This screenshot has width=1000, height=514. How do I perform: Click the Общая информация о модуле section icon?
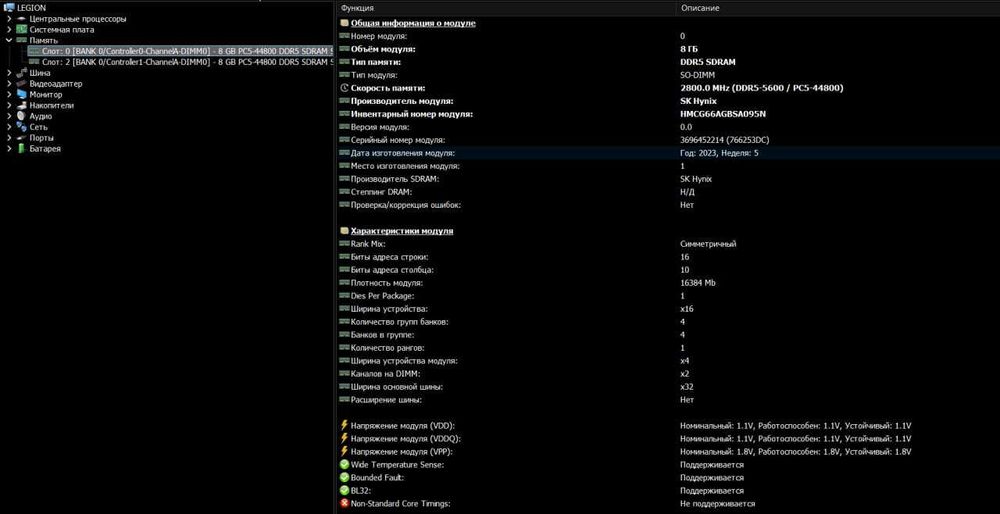pos(344,23)
